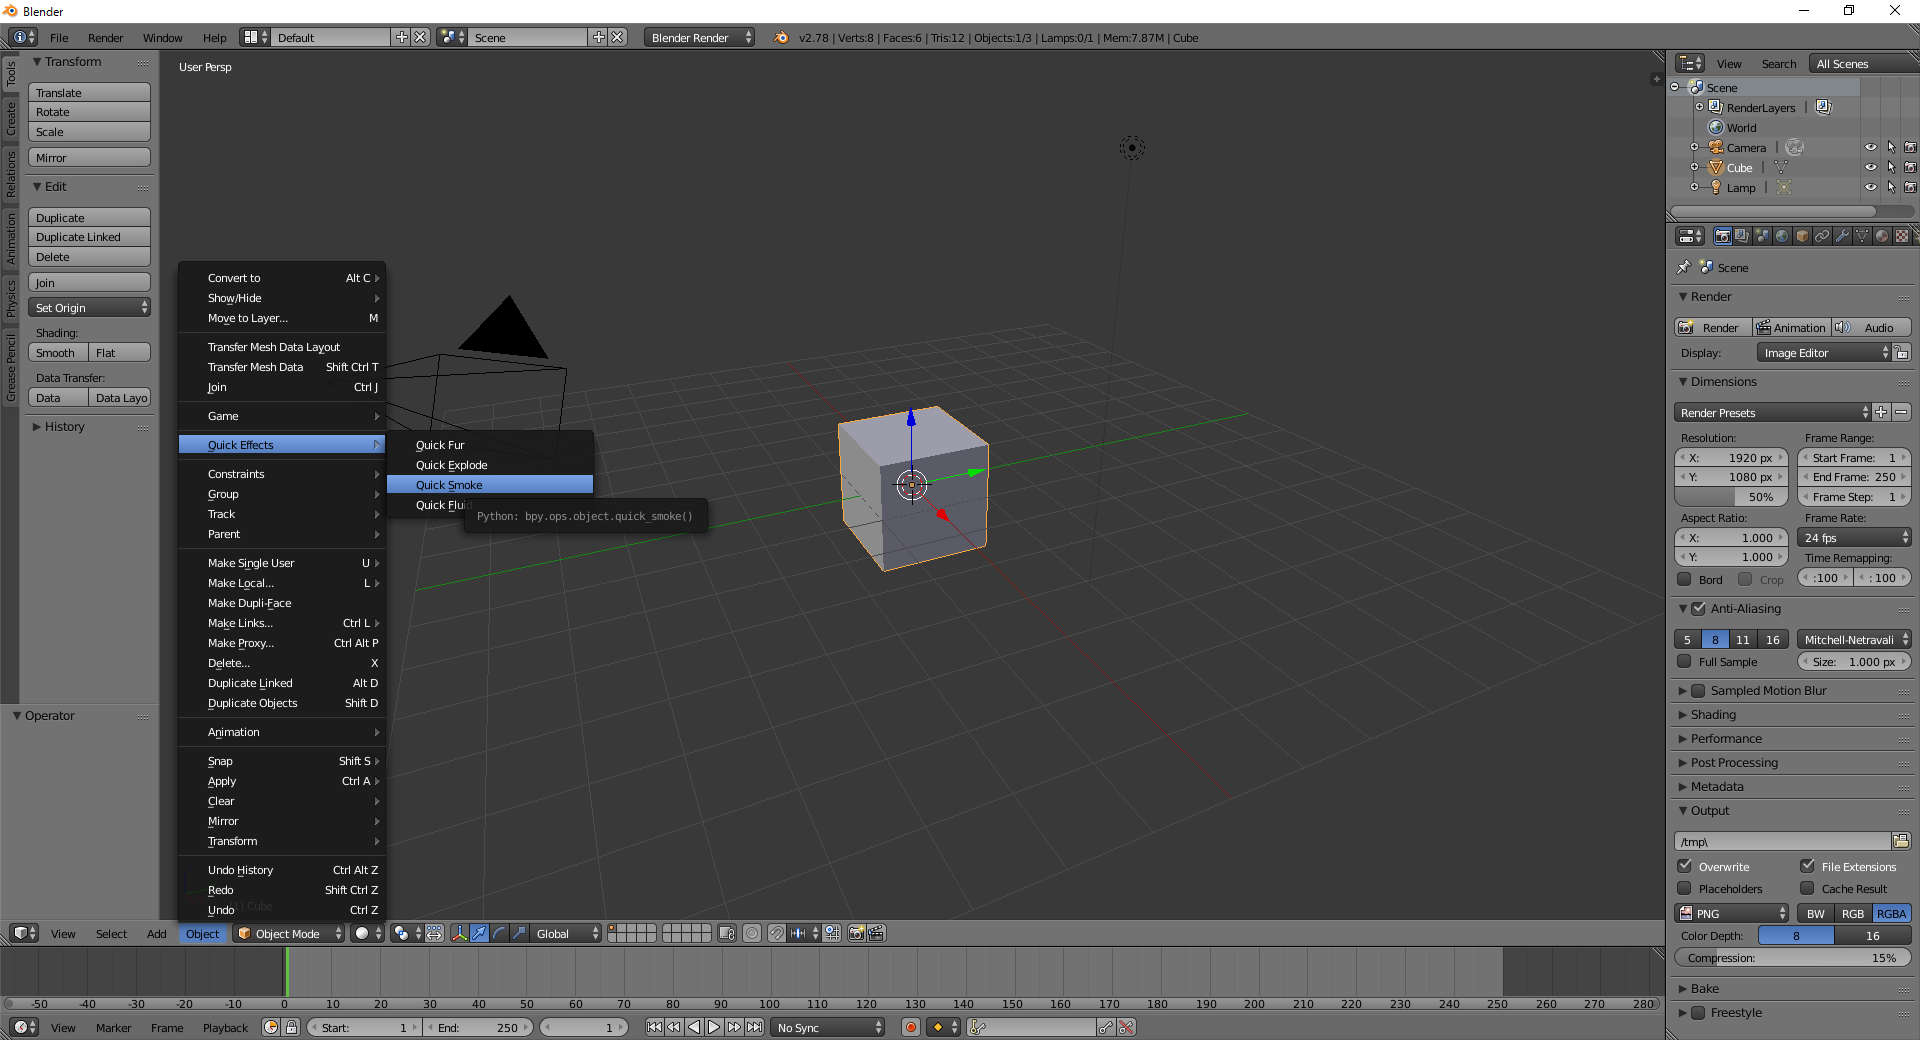The image size is (1920, 1040).
Task: Click the Animation render button
Action: (1791, 328)
